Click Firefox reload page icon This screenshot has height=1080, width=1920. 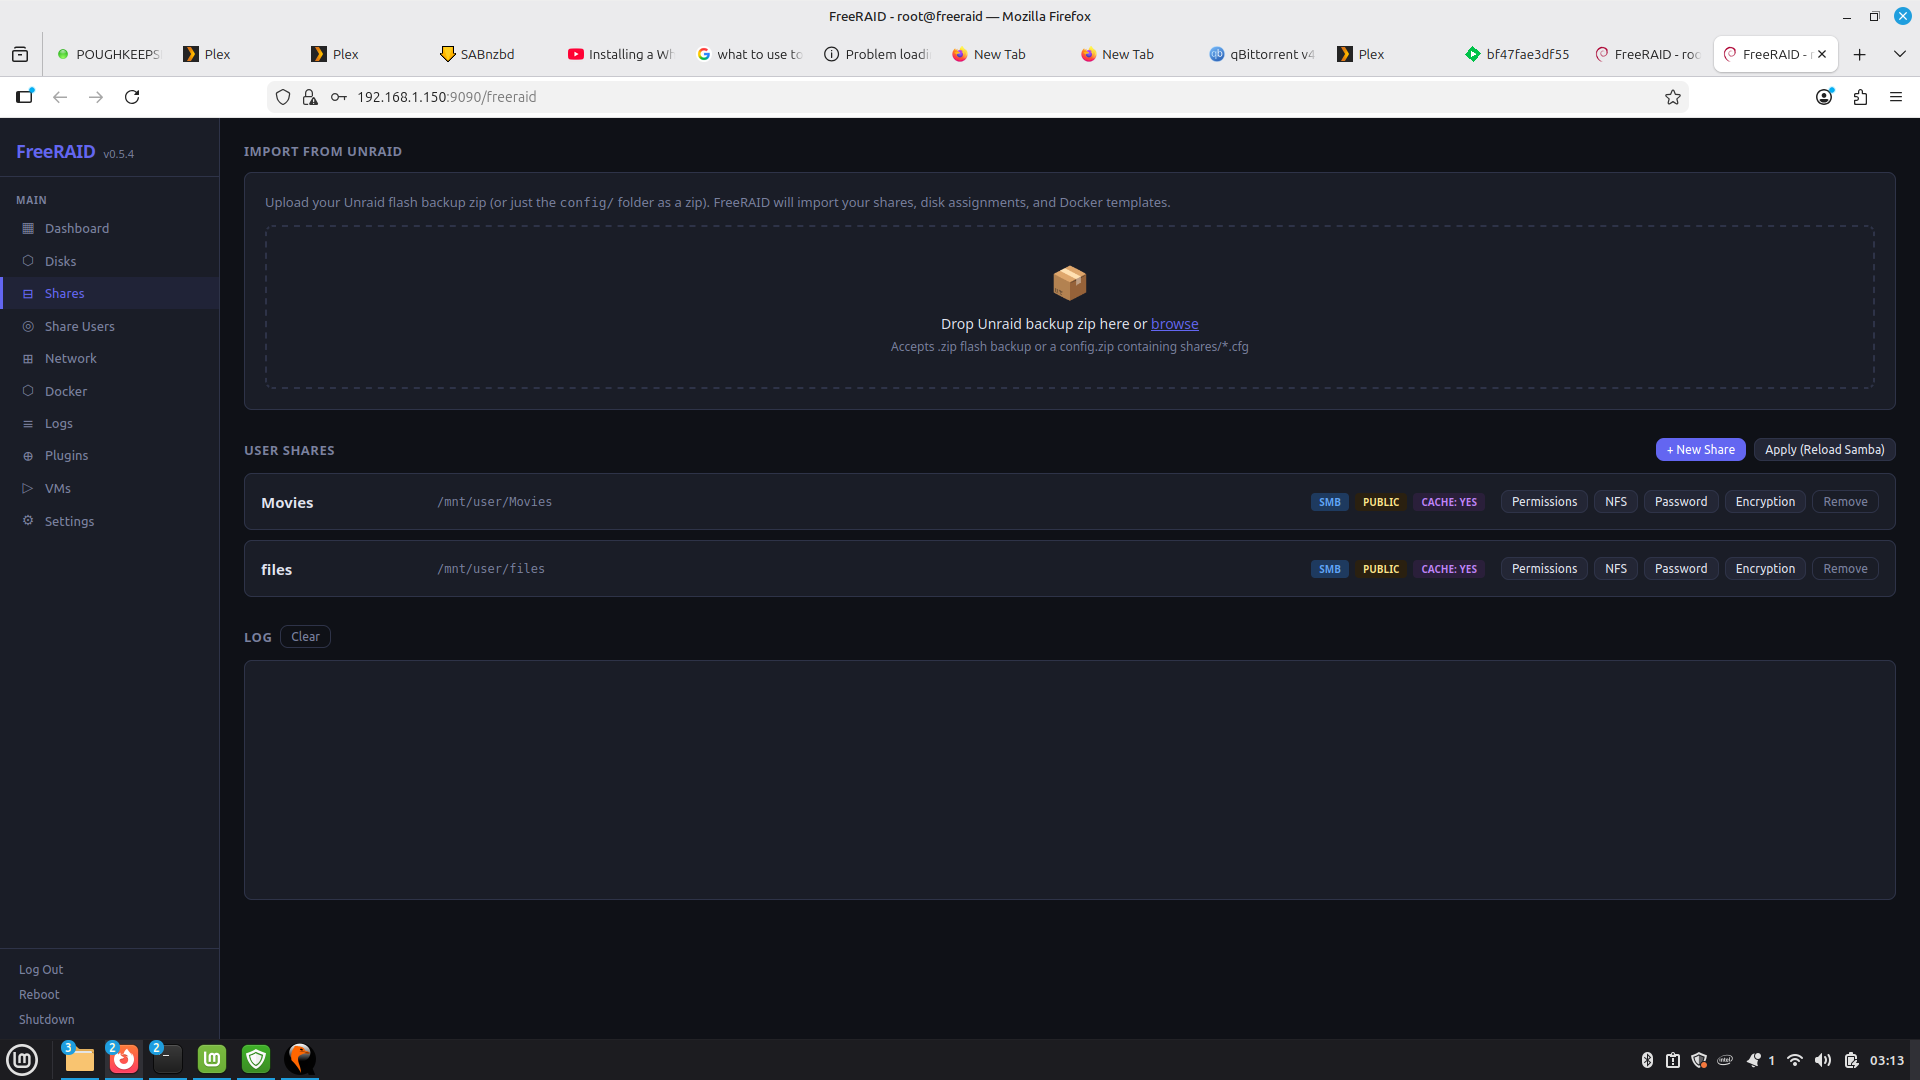(x=132, y=97)
